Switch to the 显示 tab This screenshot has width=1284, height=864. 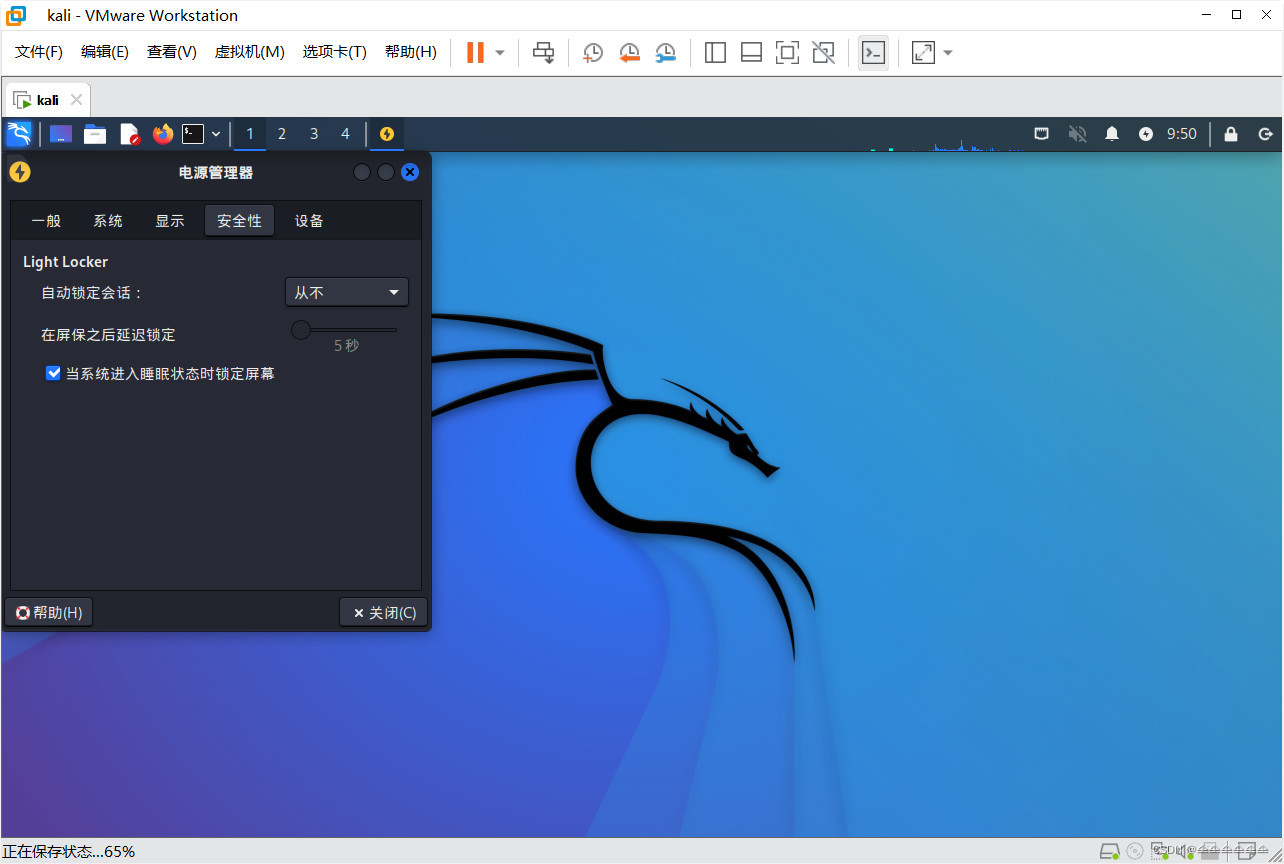click(170, 221)
